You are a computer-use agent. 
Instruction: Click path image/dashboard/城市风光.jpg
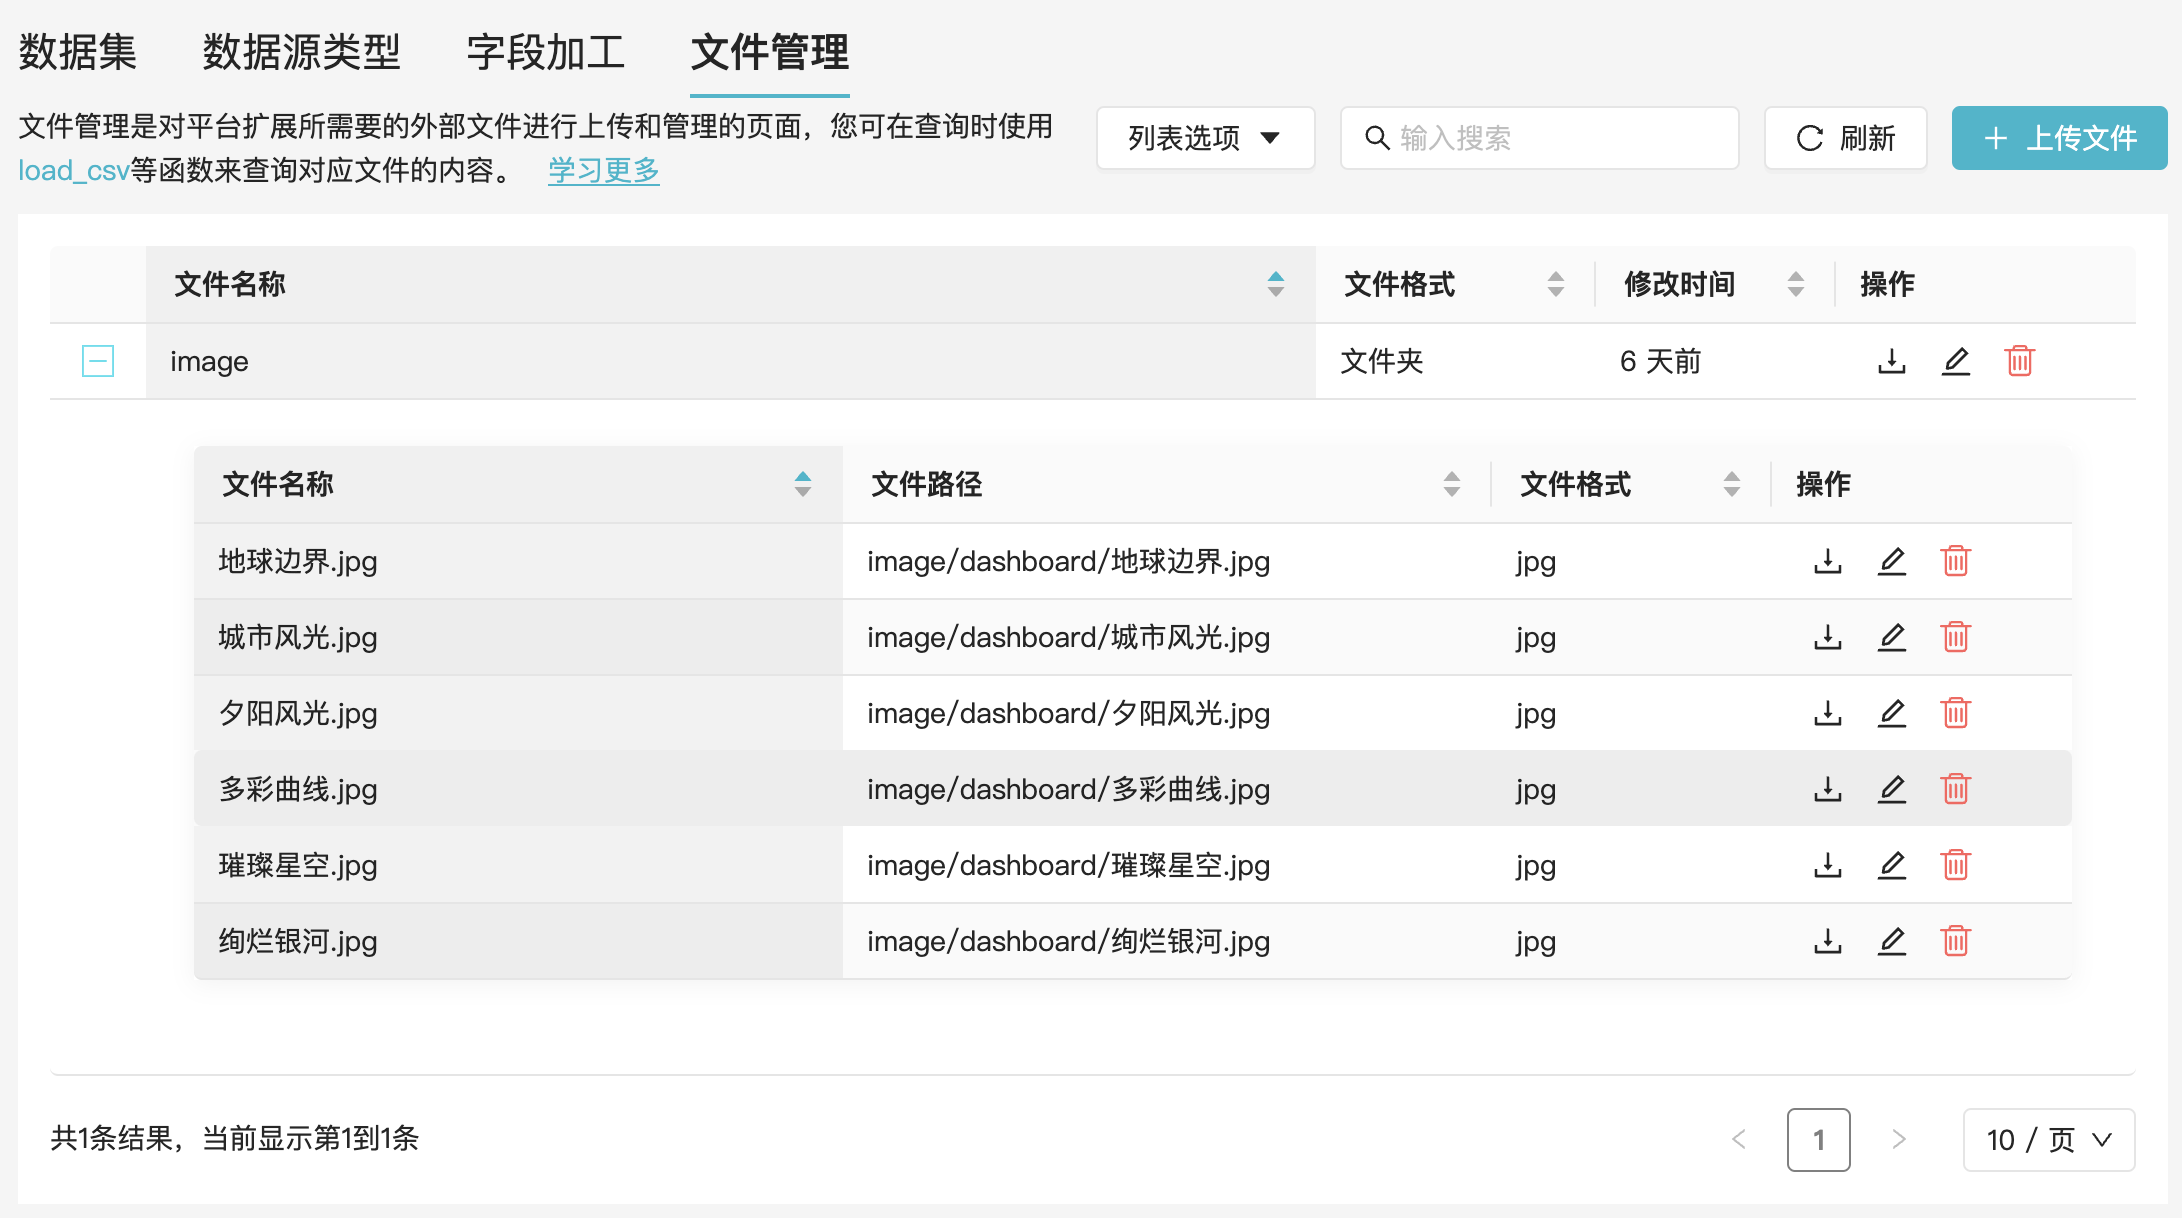[x=1068, y=637]
